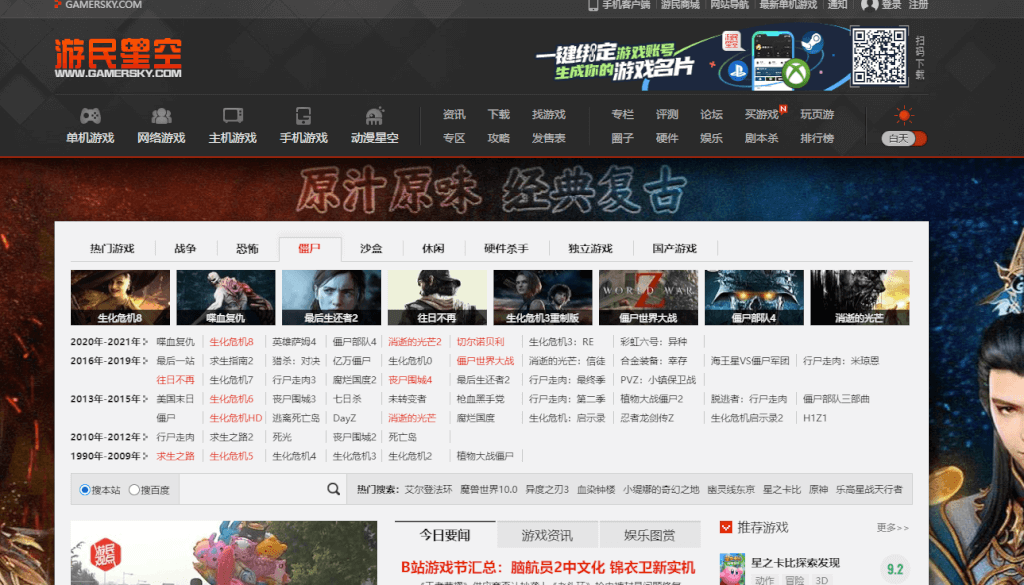Click the 登录 link
The height and width of the screenshot is (585, 1024).
click(x=891, y=5)
